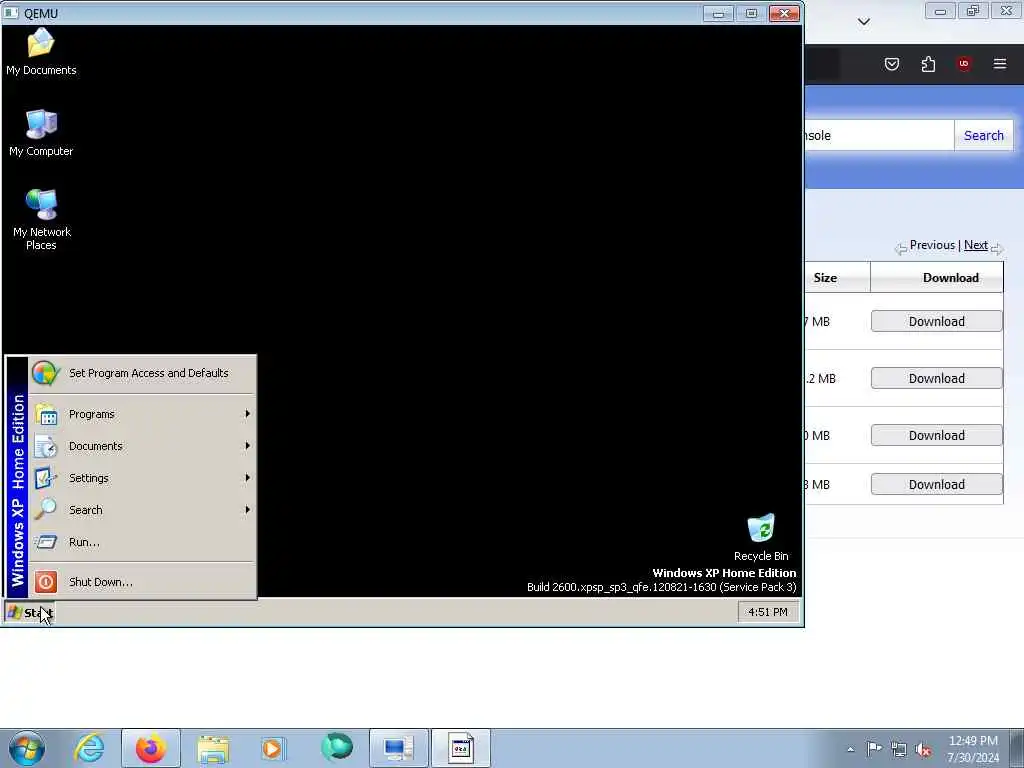Open Windows Explorer folder in taskbar
Image resolution: width=1024 pixels, height=768 pixels.
(x=213, y=748)
